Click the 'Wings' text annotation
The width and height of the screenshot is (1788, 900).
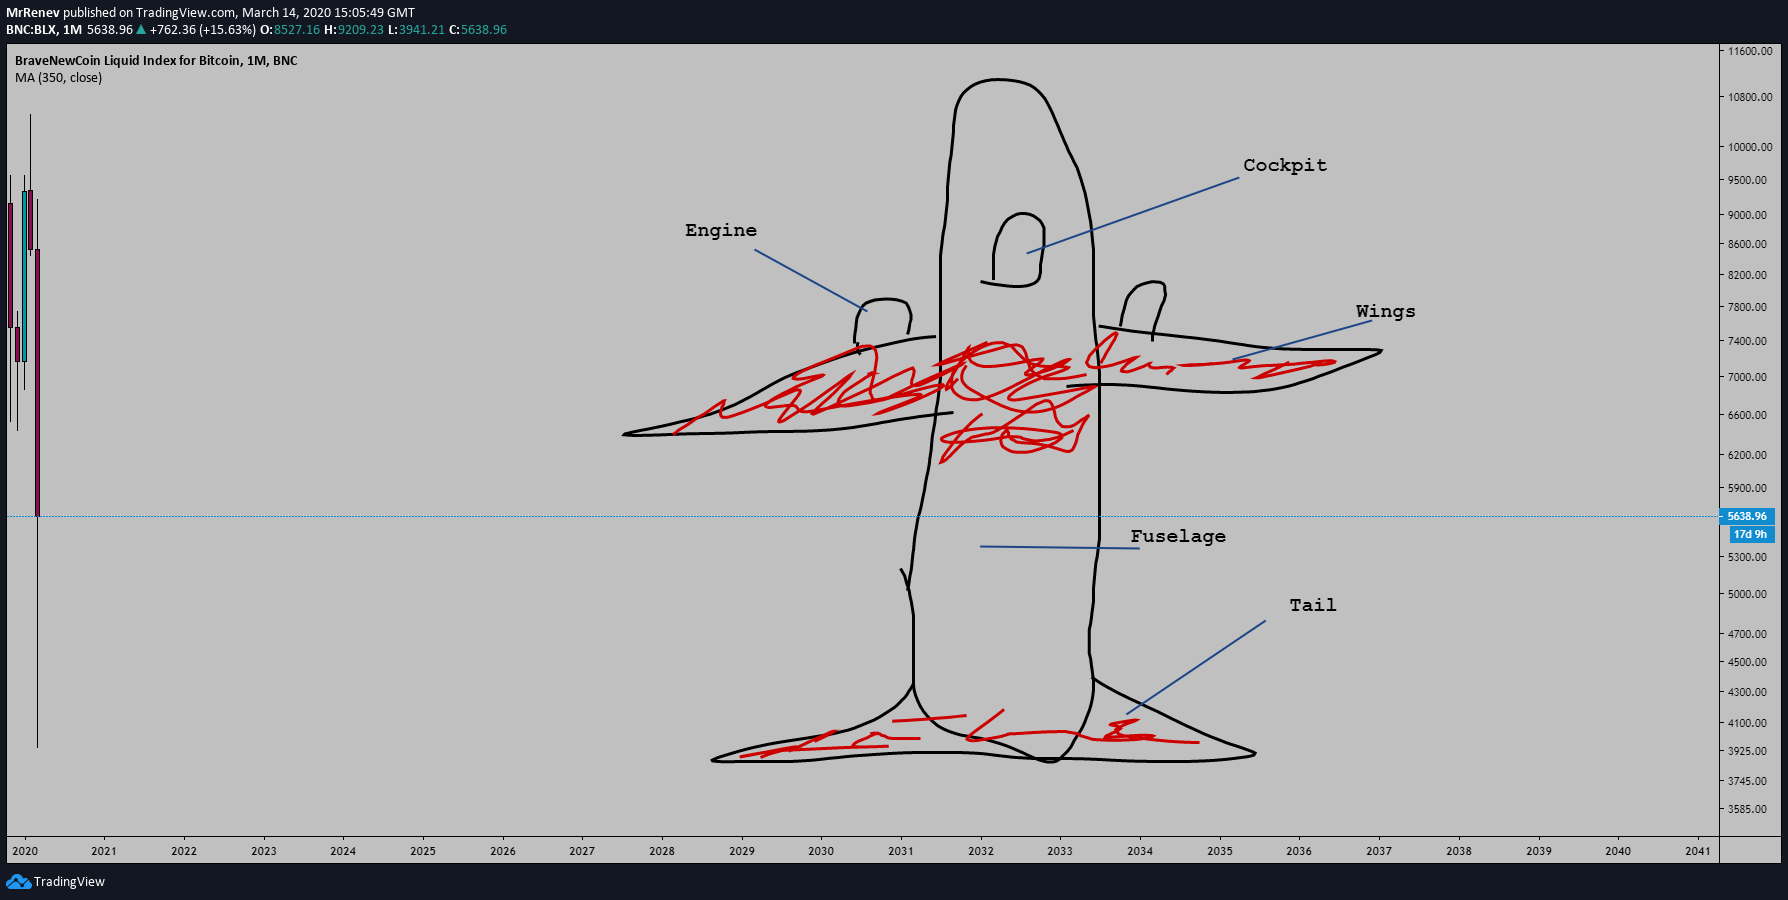click(x=1386, y=311)
